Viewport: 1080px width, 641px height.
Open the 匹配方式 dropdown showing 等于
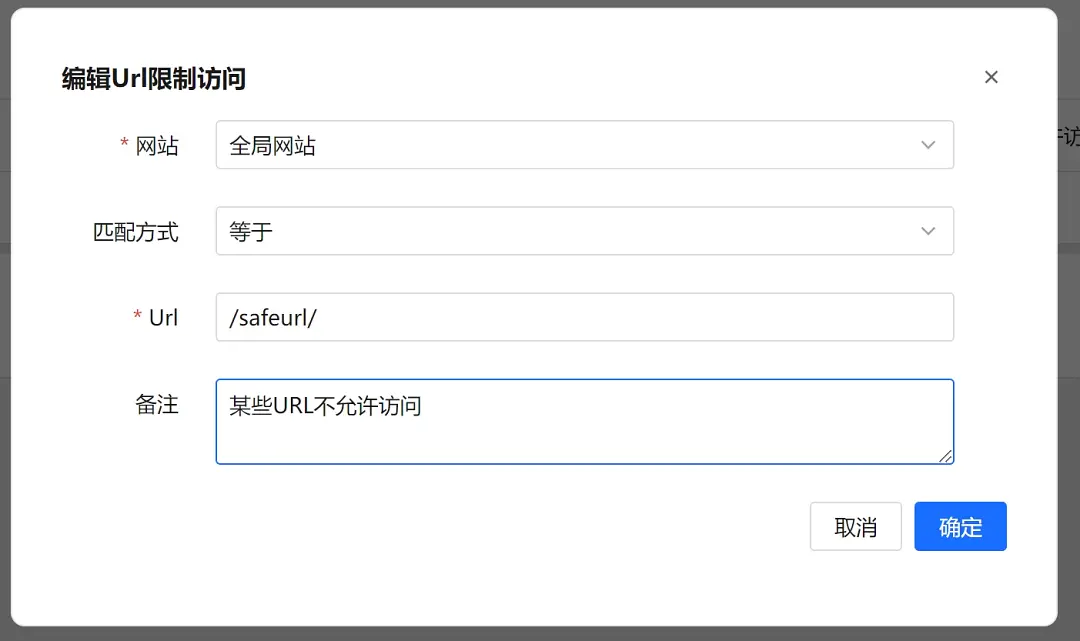pos(584,231)
